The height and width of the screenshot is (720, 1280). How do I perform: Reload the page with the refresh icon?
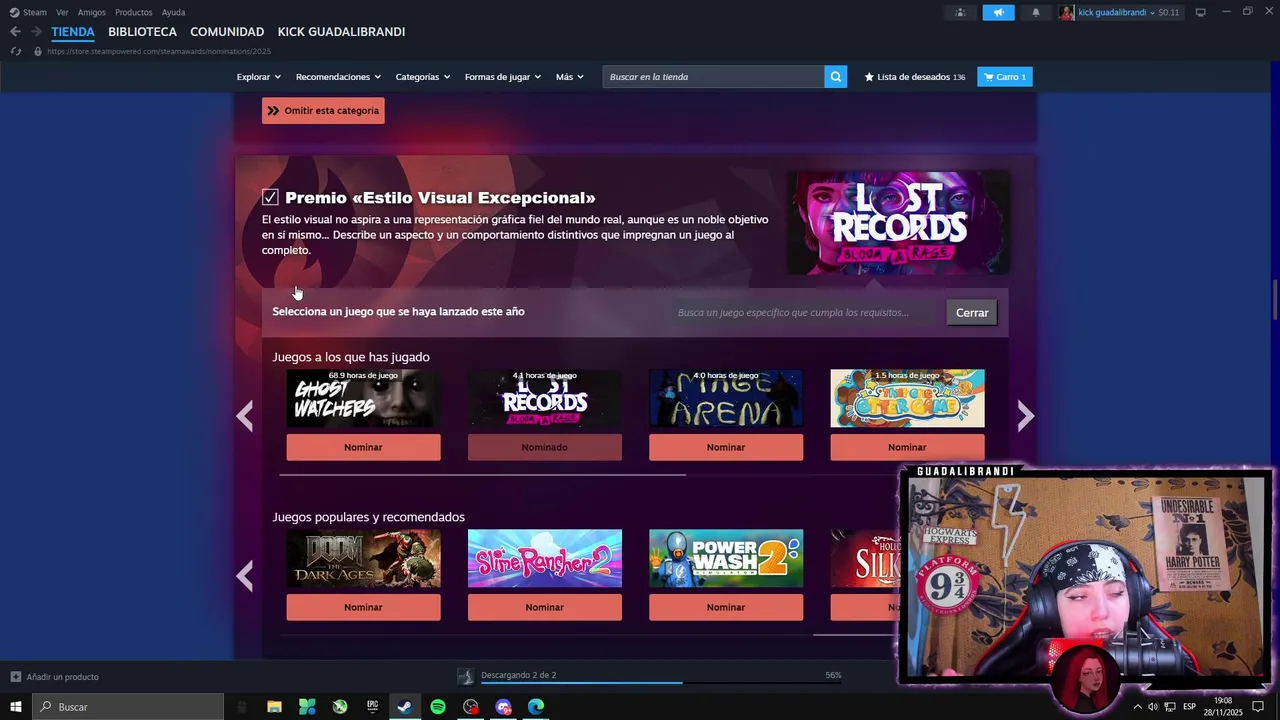(16, 51)
